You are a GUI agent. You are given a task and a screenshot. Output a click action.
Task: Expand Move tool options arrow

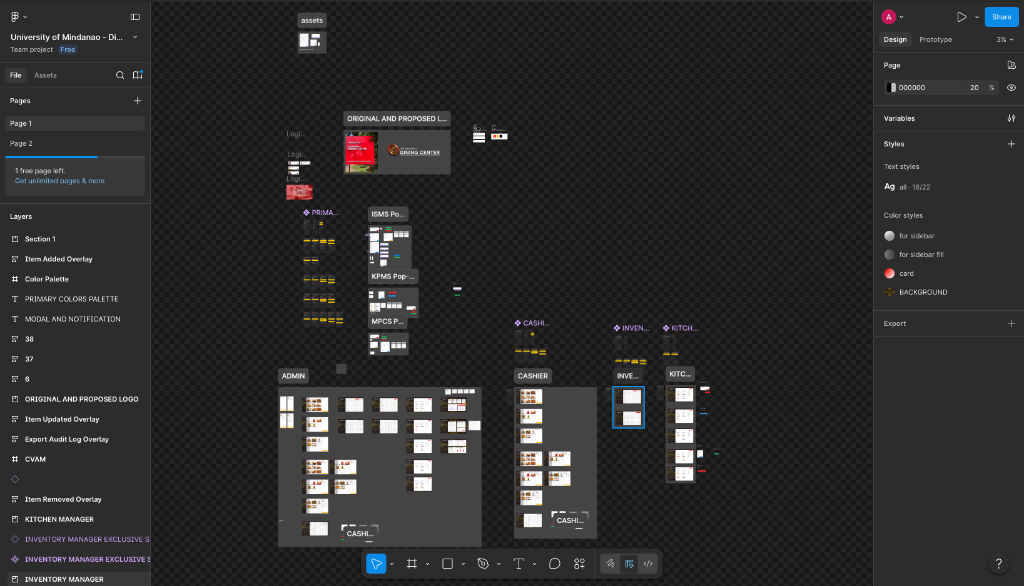tap(392, 564)
